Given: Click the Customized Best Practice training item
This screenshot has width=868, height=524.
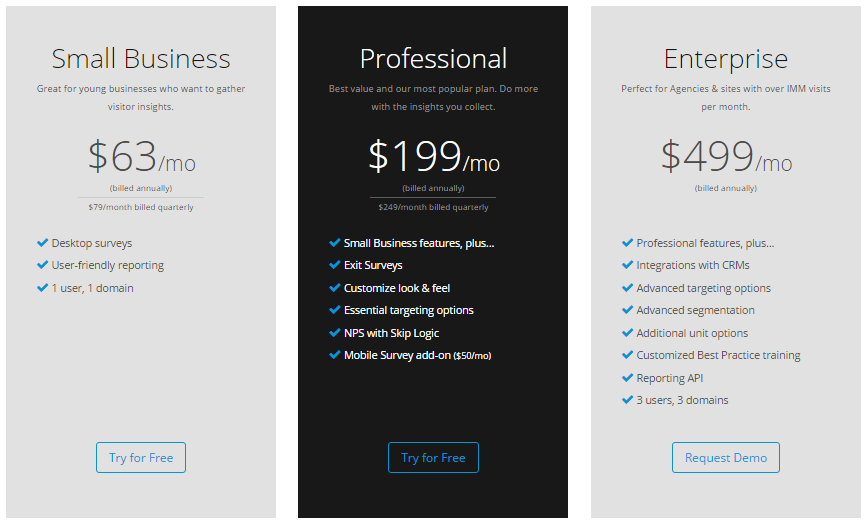Looking at the screenshot, I should click(718, 355).
